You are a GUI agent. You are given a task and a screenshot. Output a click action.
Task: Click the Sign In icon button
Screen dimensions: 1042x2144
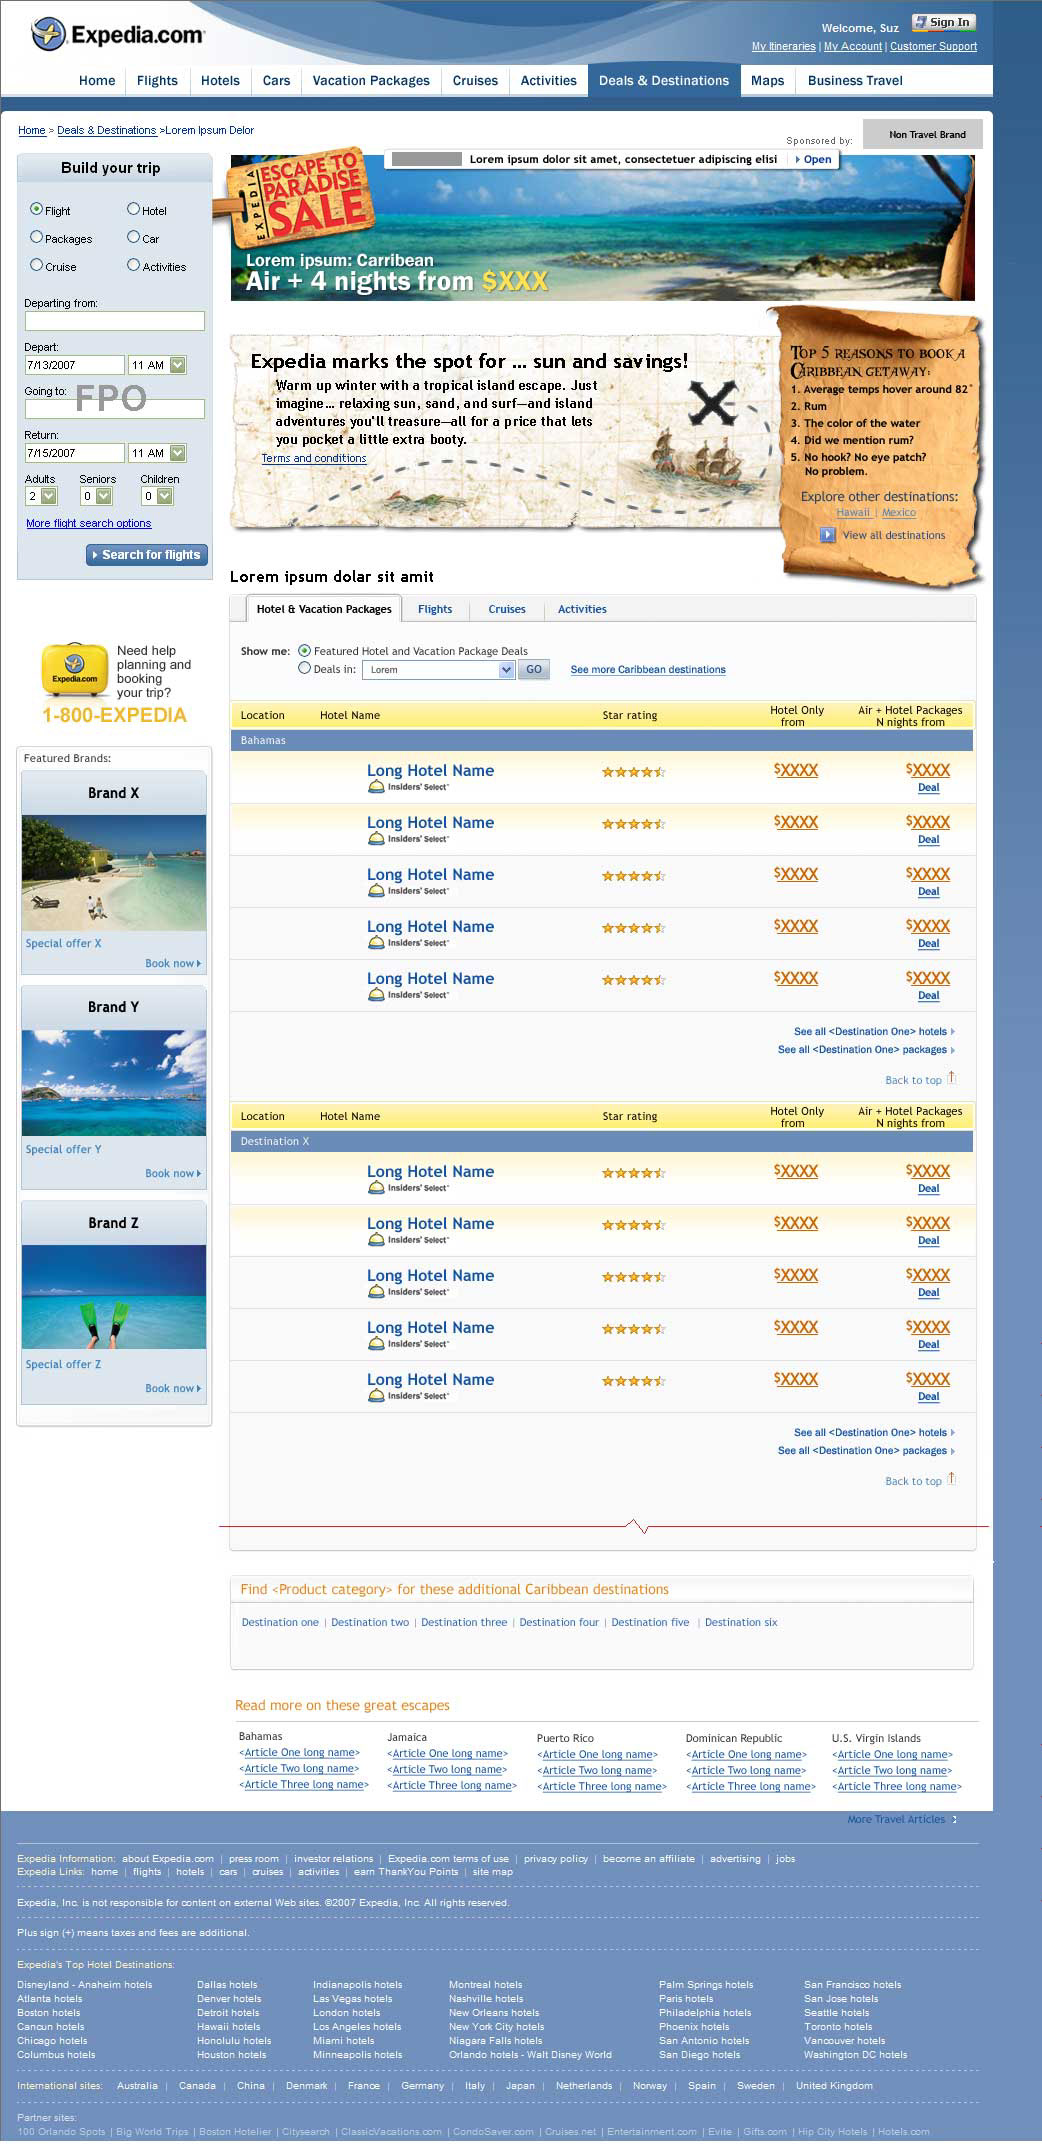pos(943,22)
